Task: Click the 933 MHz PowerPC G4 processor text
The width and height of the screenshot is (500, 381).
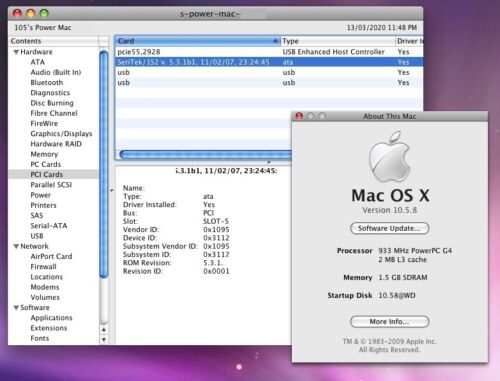Action: click(415, 251)
